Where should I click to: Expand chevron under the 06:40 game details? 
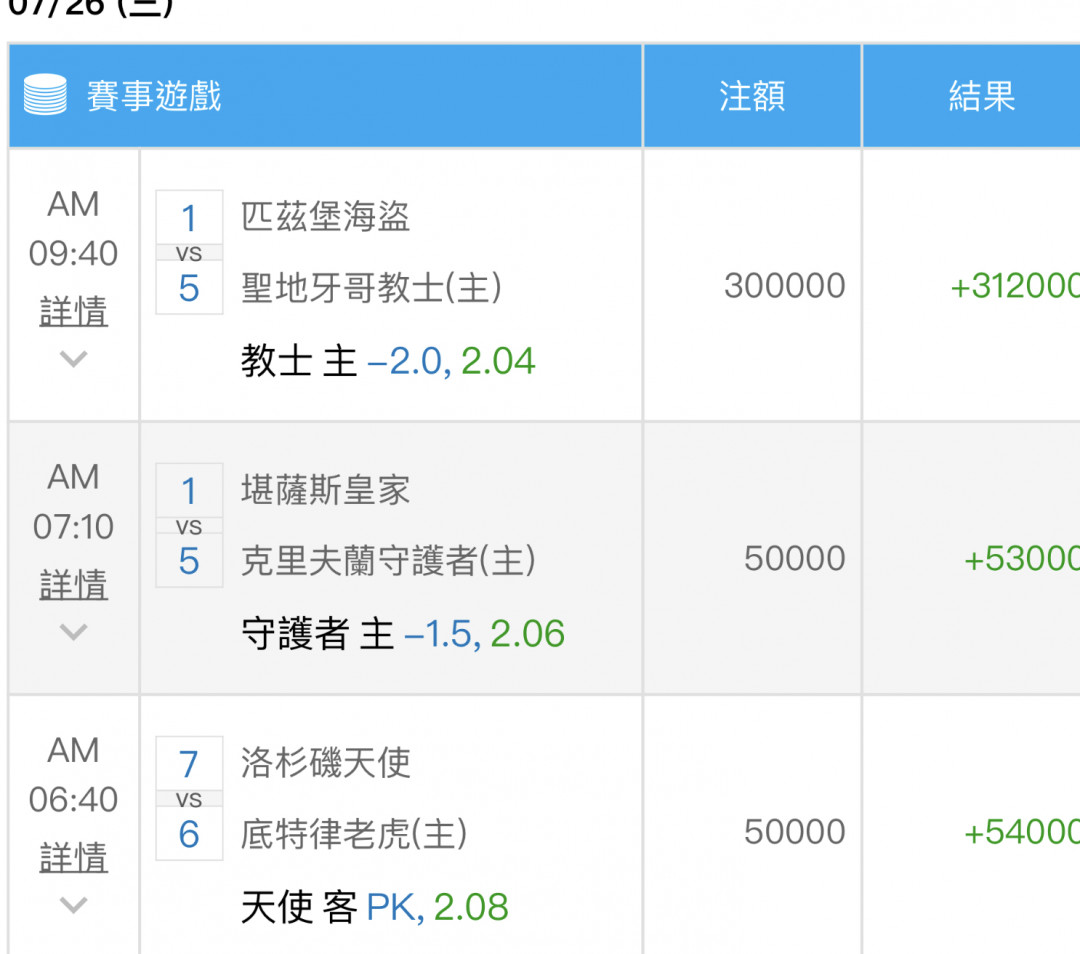click(x=73, y=904)
